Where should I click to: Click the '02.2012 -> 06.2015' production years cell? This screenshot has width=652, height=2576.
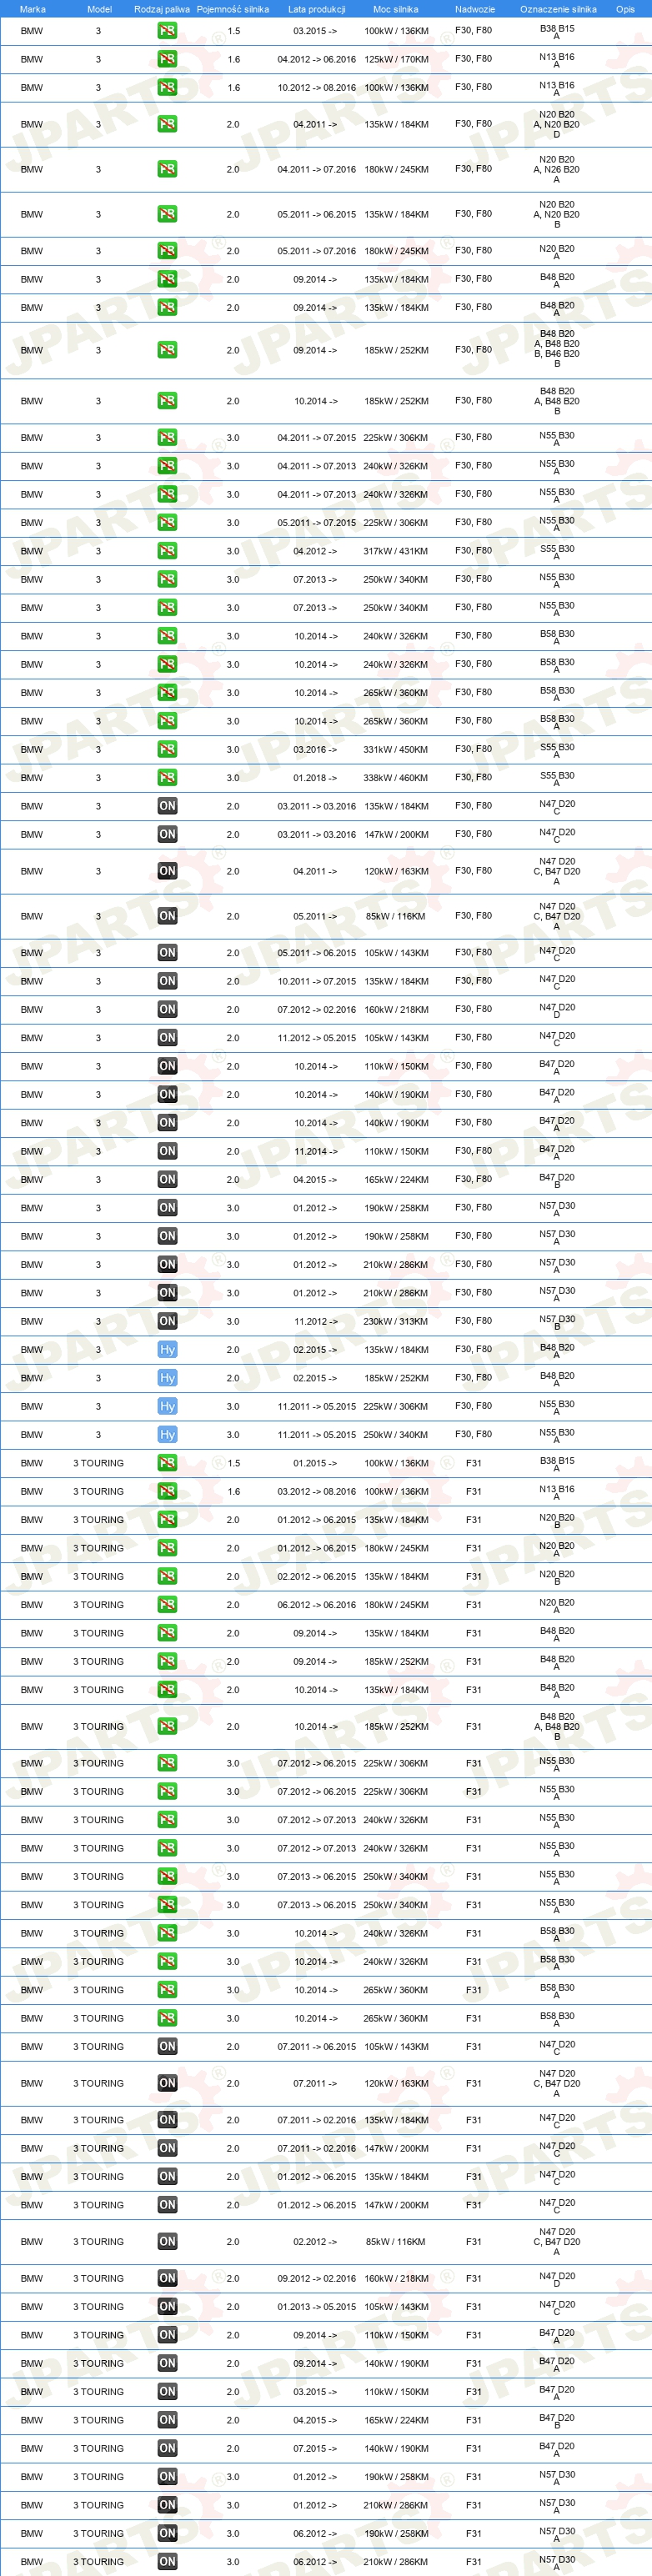tap(317, 1576)
